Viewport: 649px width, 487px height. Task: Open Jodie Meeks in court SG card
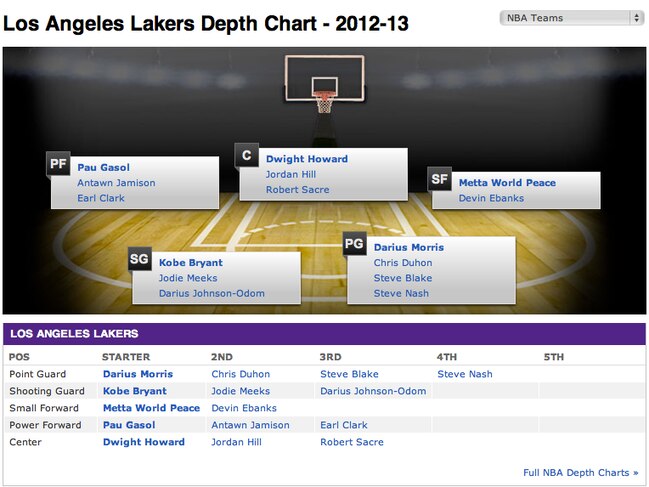pos(188,278)
